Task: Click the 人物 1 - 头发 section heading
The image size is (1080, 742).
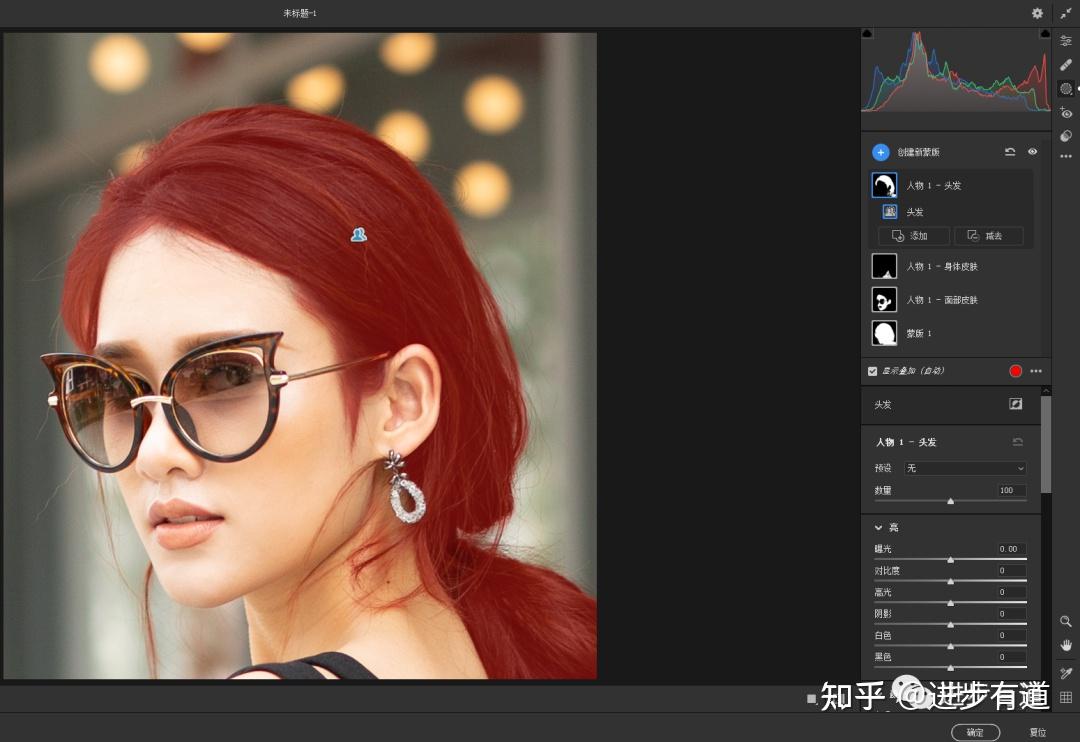Action: click(x=906, y=442)
